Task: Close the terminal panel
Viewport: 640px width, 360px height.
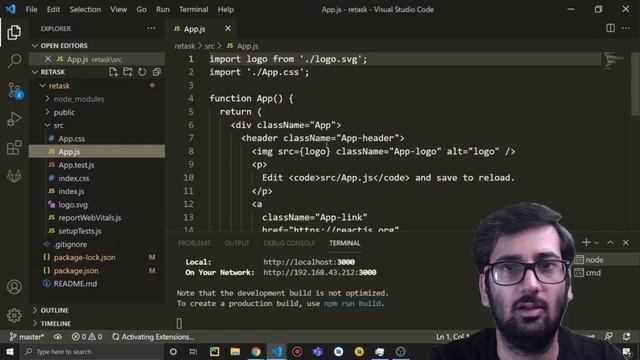Action: click(x=626, y=242)
